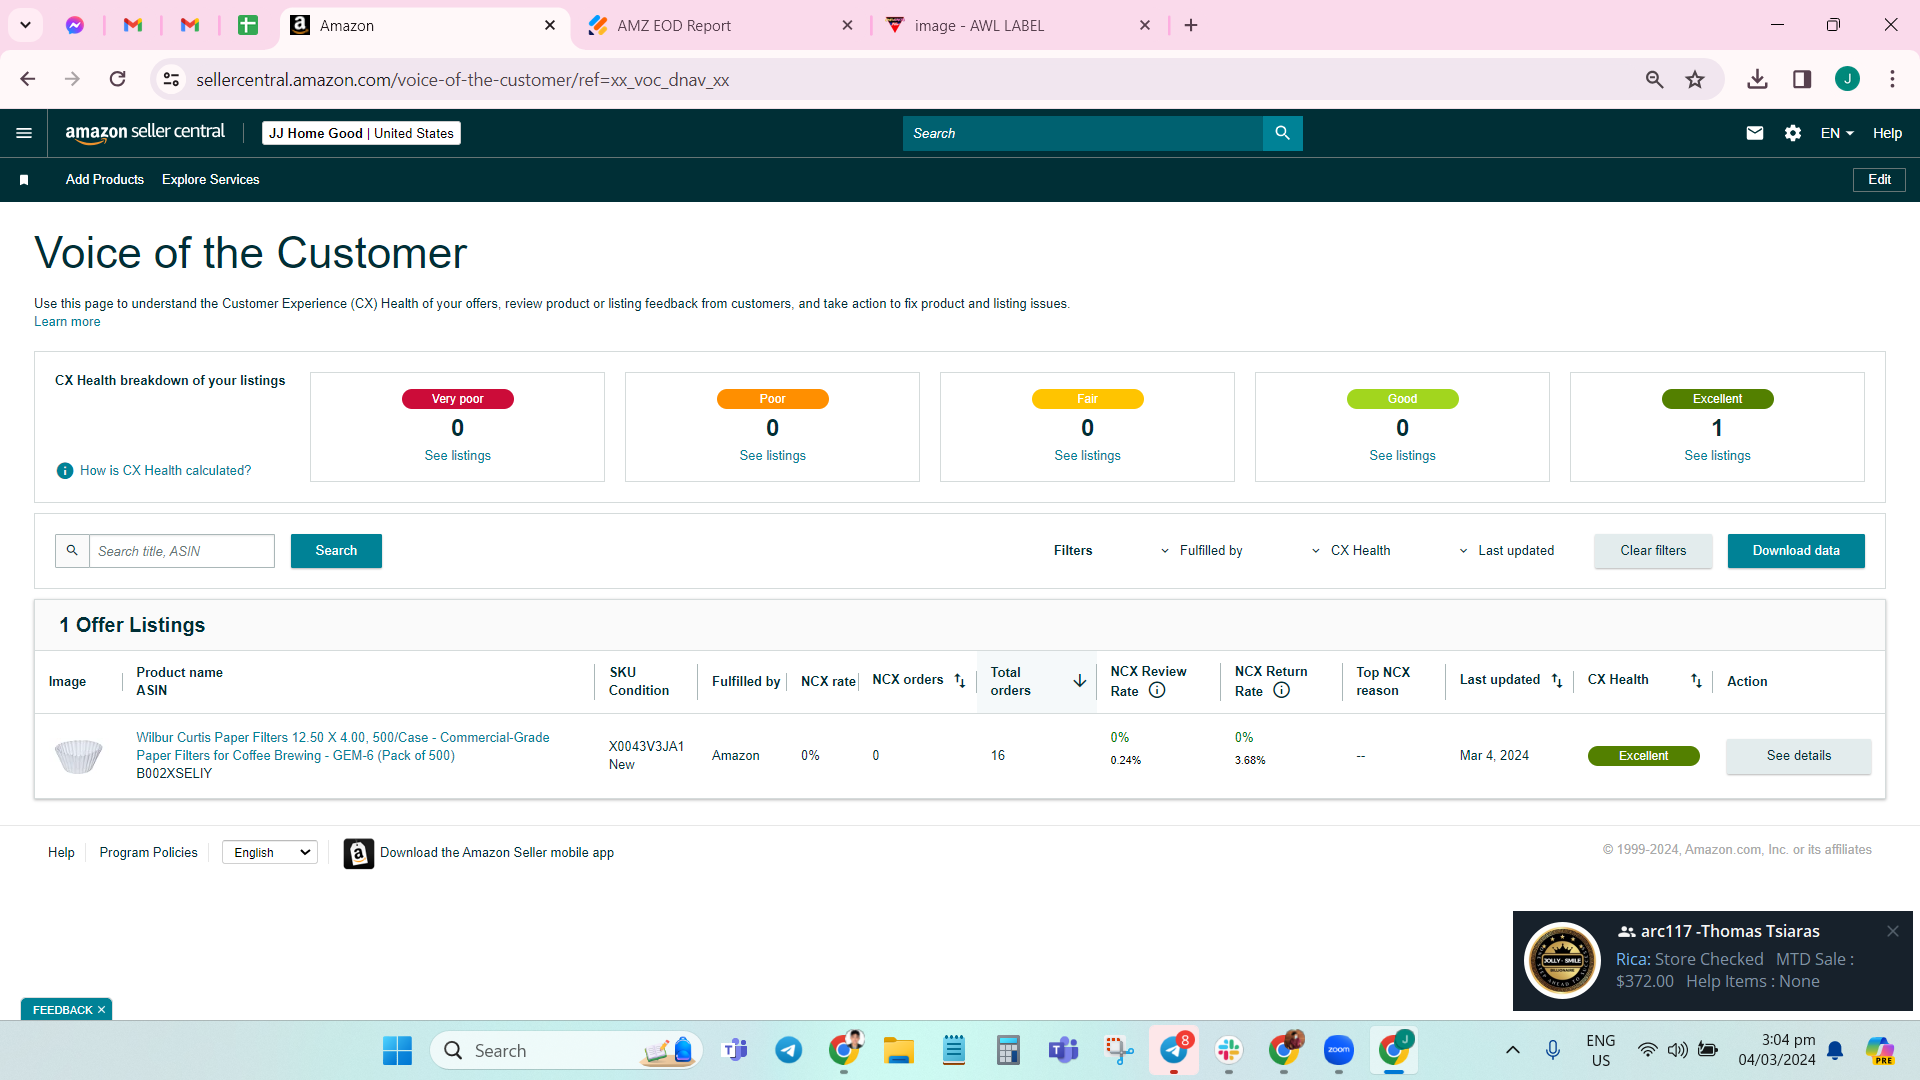This screenshot has height=1080, width=1920.
Task: Click the JJ Home Good account switcher
Action: (361, 133)
